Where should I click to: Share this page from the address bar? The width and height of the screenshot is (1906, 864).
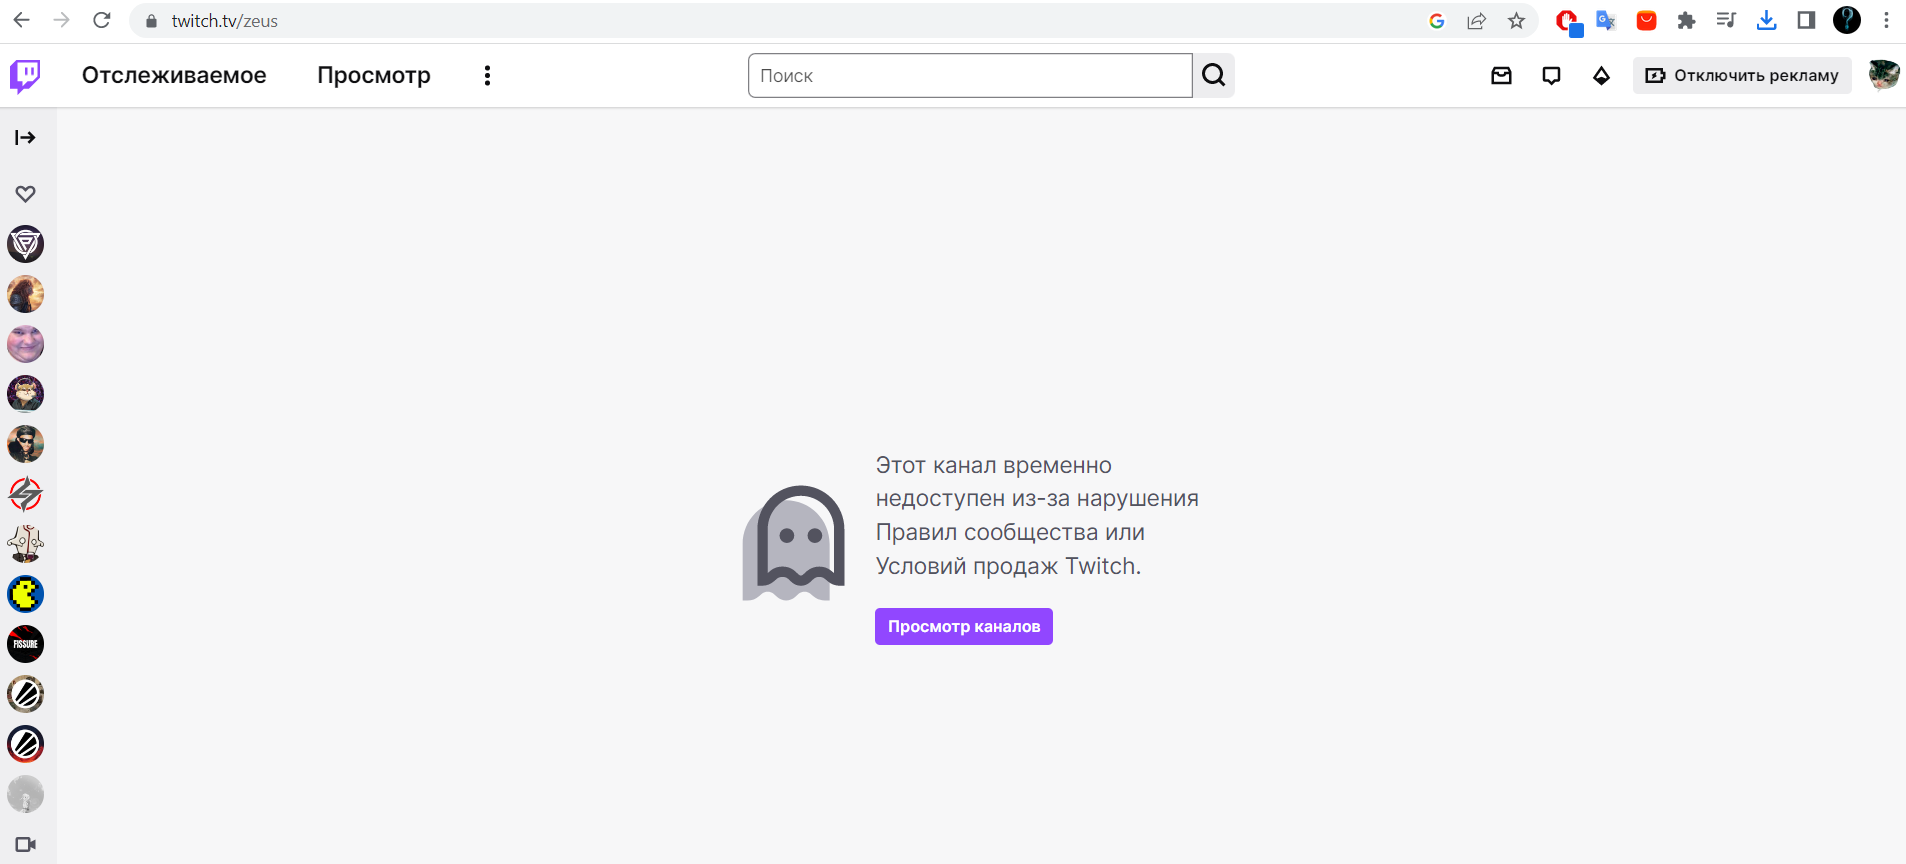tap(1476, 21)
